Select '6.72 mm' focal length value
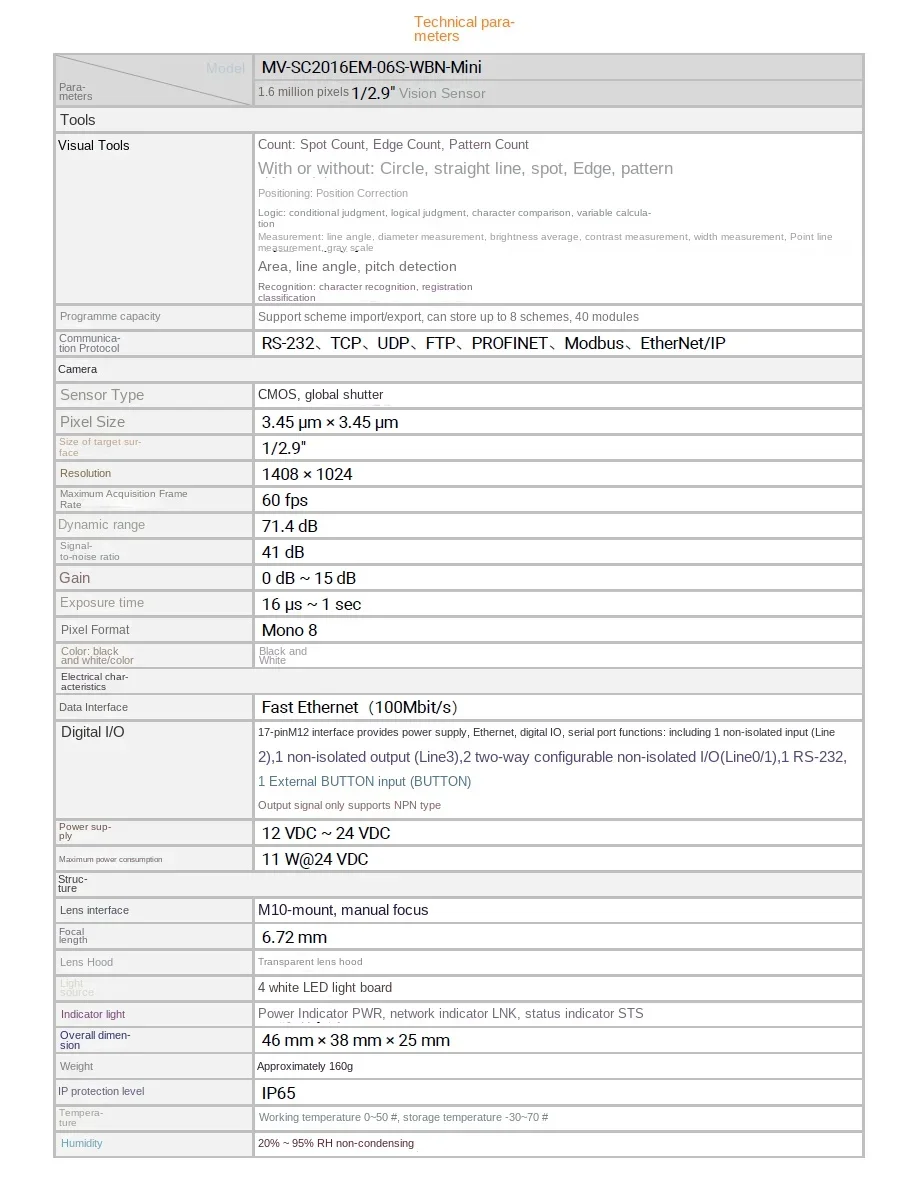The image size is (914, 1200). (x=294, y=938)
